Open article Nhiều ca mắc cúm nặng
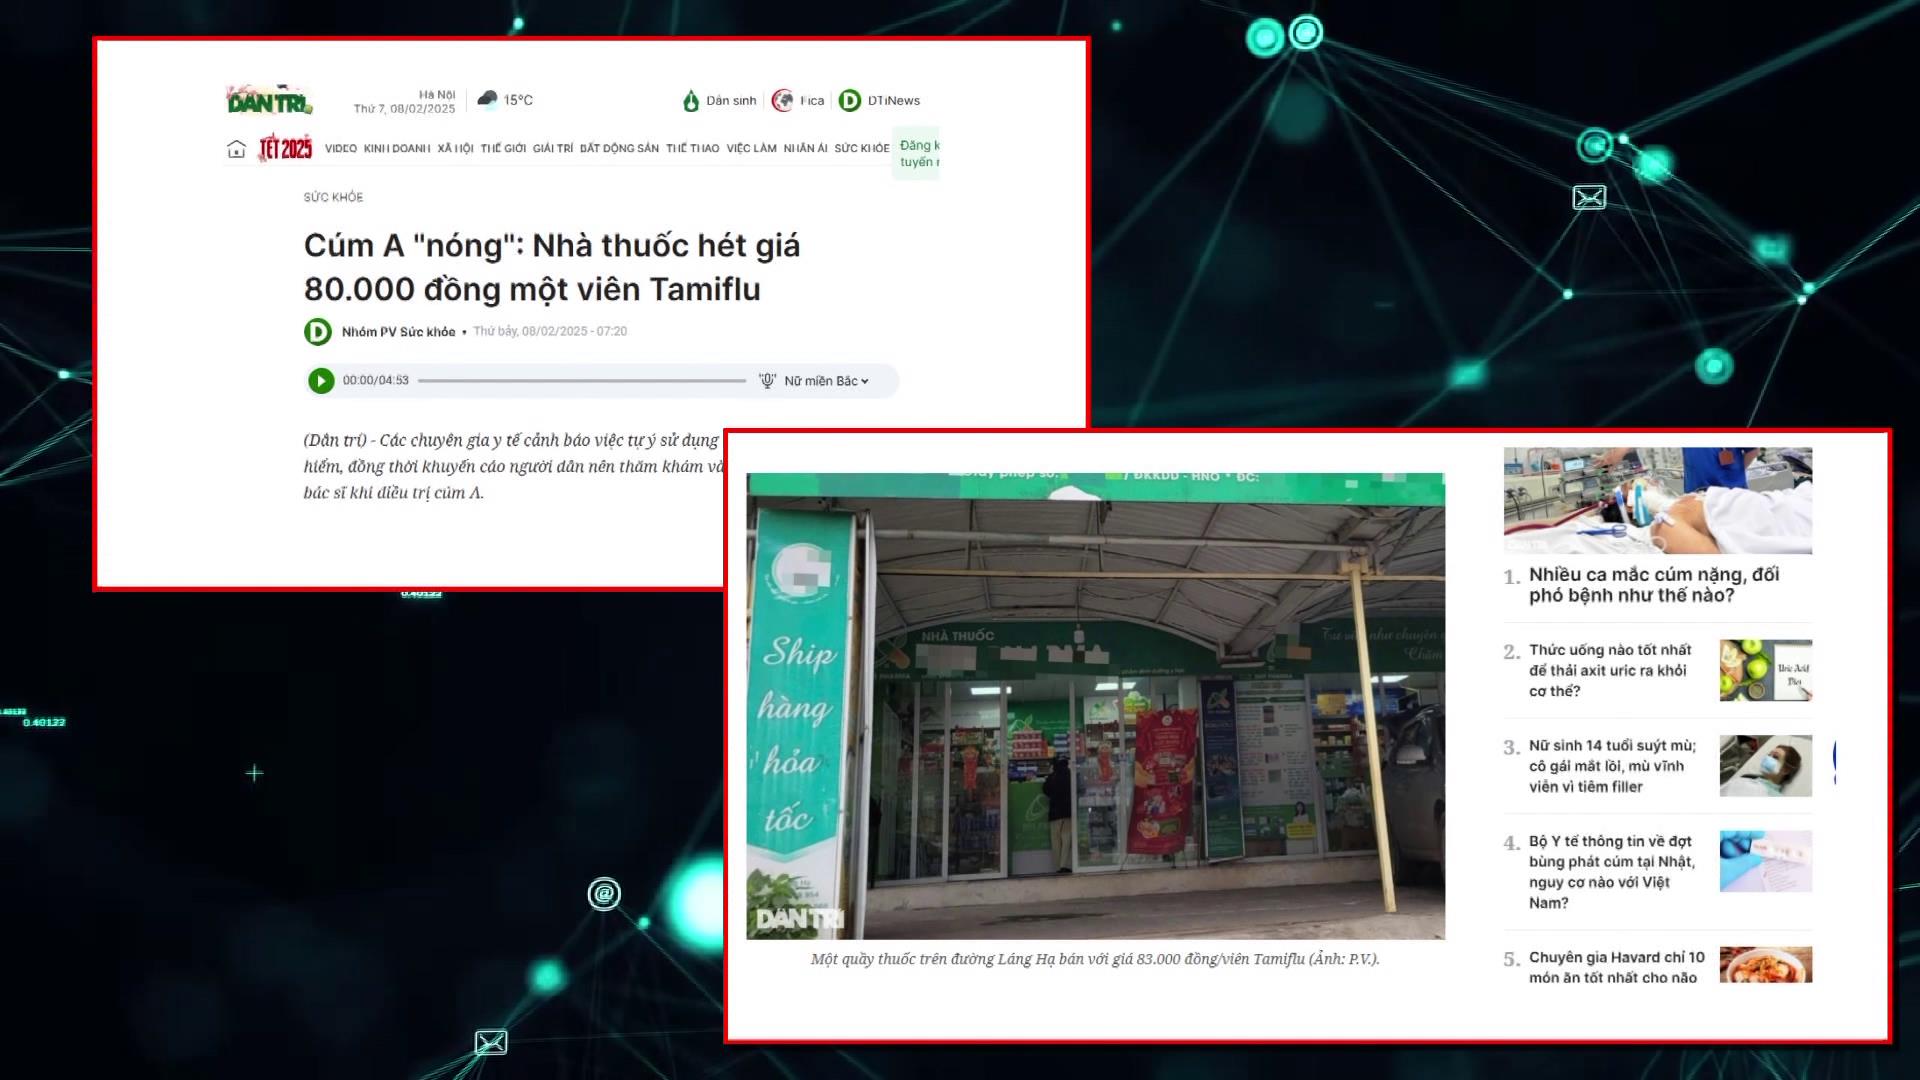This screenshot has height=1080, width=1920. (x=1654, y=585)
